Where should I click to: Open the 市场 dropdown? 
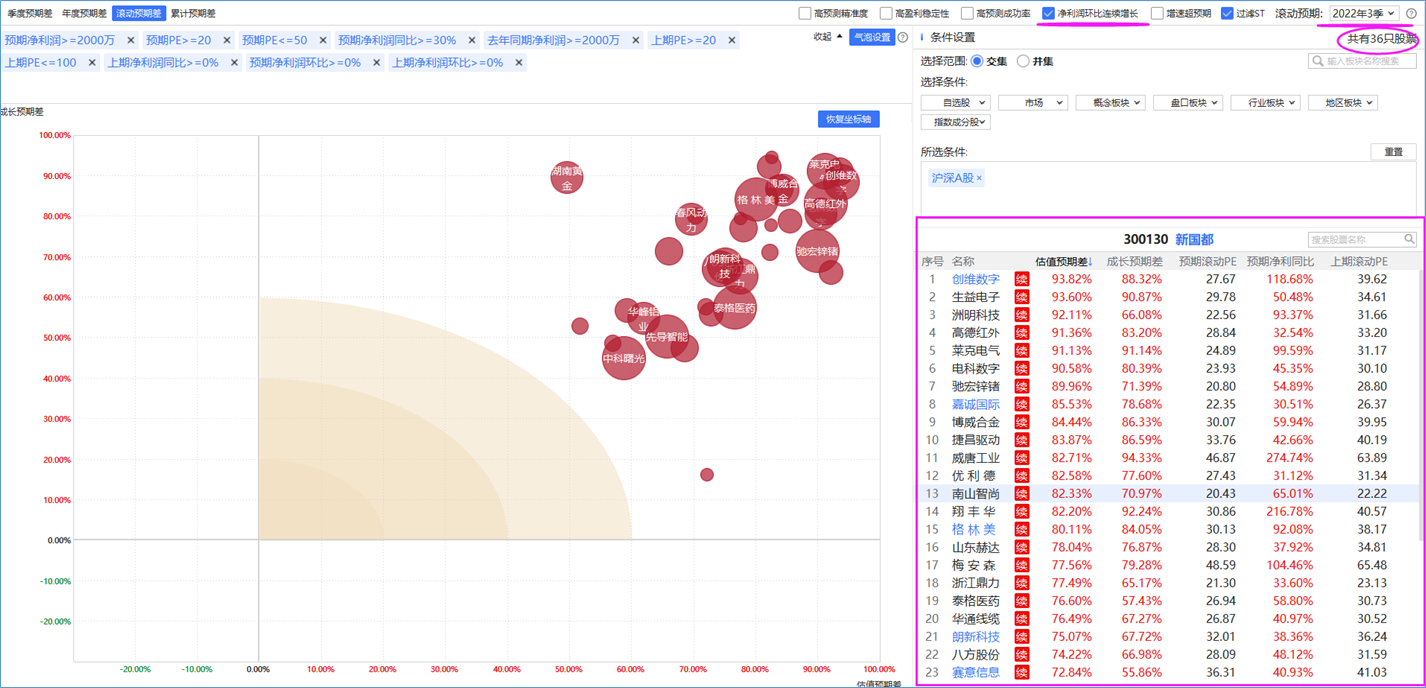1033,102
